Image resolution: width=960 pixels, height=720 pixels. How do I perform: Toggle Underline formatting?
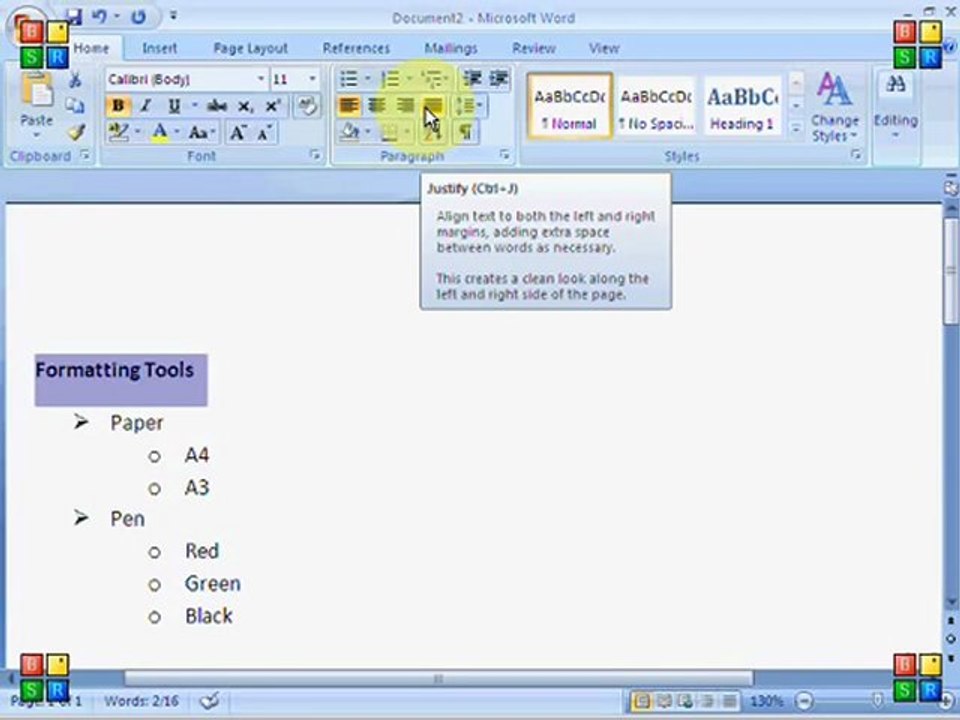[174, 105]
